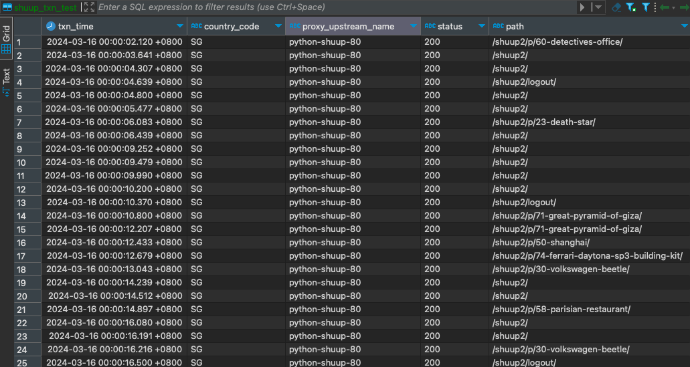Select row number 21 header
This screenshot has height=367, width=690.
[28, 310]
